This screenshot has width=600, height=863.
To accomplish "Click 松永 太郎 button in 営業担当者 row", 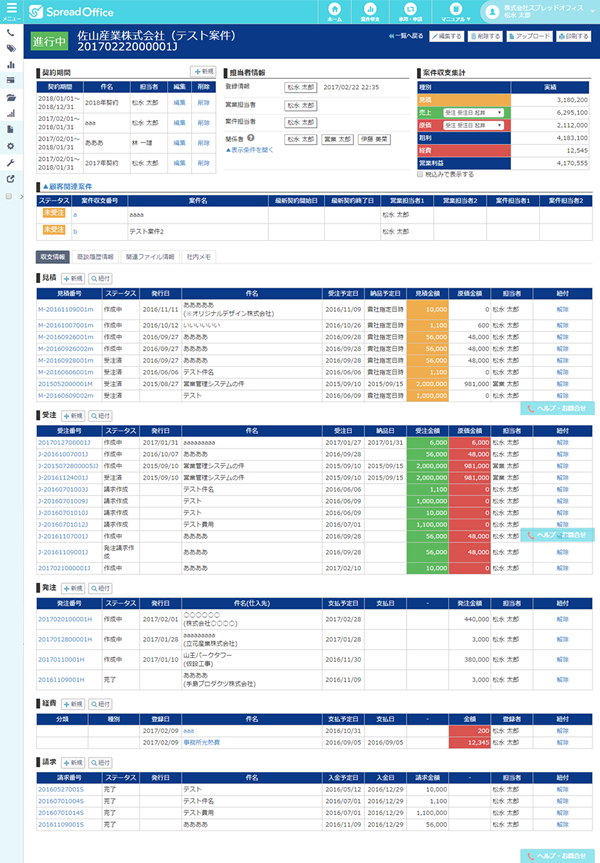I will tap(301, 105).
